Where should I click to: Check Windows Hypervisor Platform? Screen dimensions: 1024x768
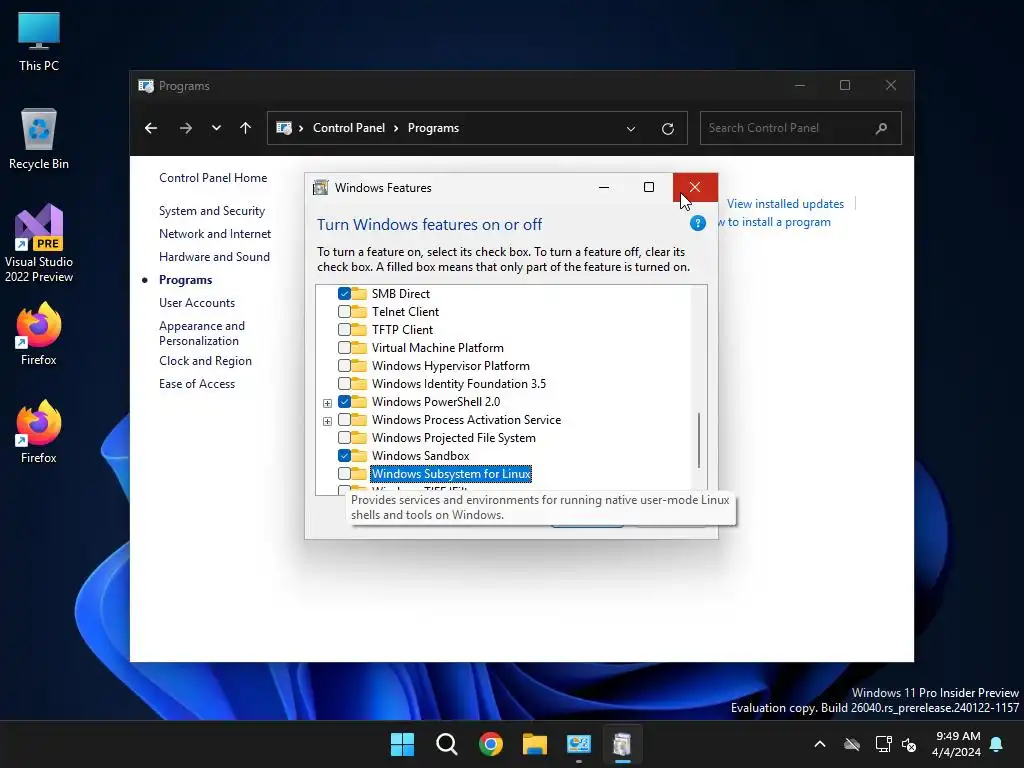coord(344,366)
